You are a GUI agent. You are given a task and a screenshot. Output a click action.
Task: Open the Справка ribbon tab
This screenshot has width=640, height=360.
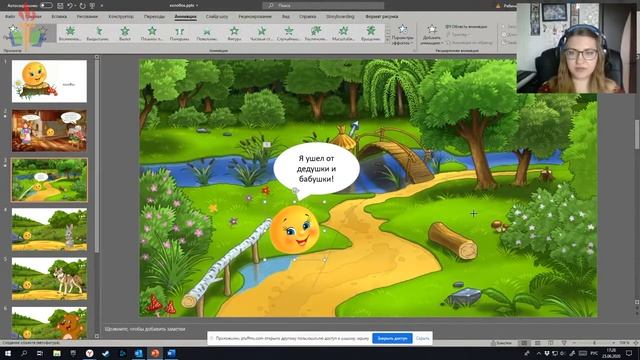pos(307,17)
